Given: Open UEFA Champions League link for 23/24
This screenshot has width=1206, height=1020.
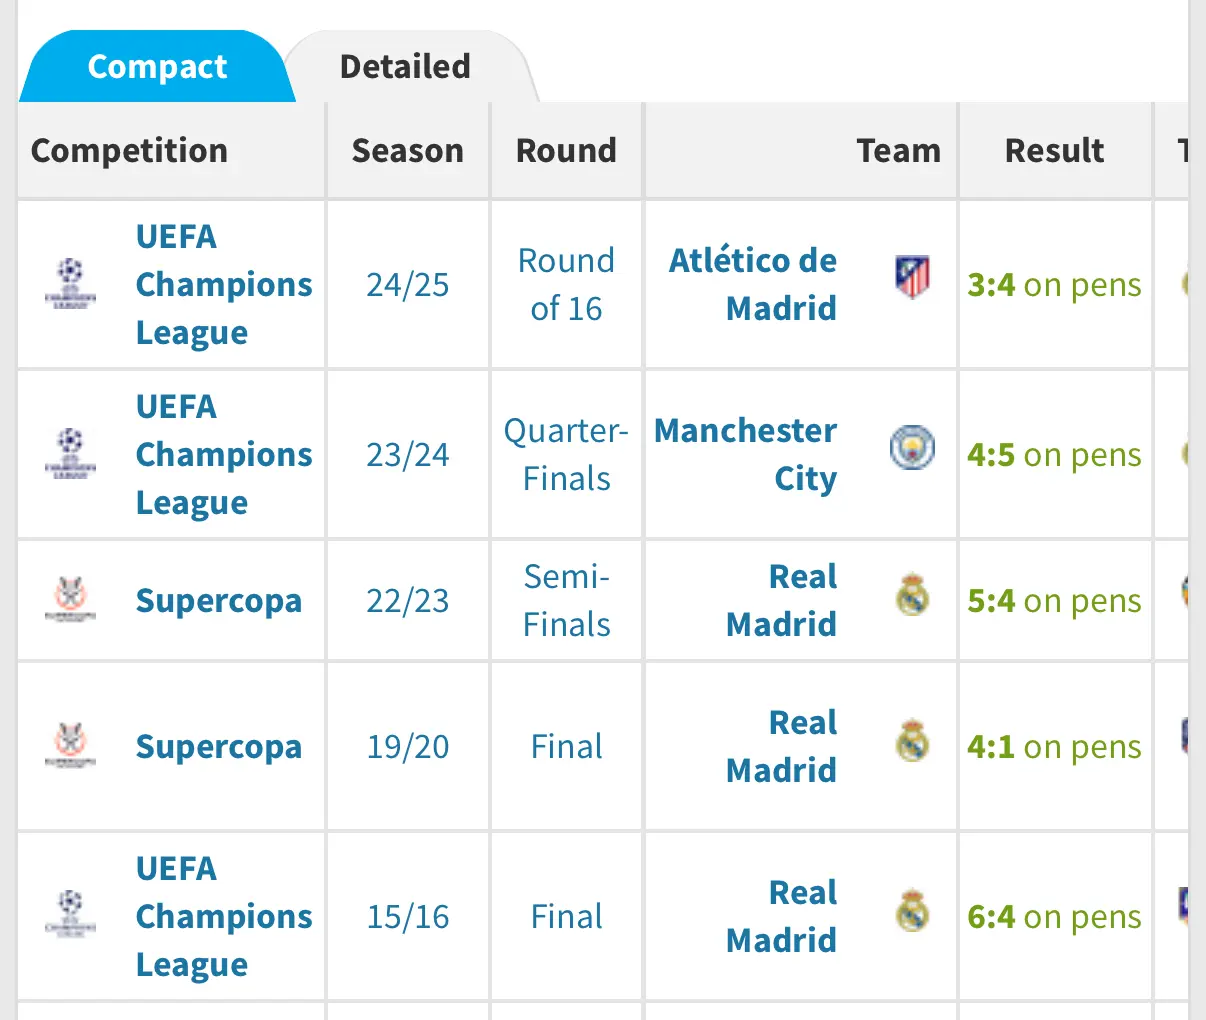Looking at the screenshot, I should point(224,454).
